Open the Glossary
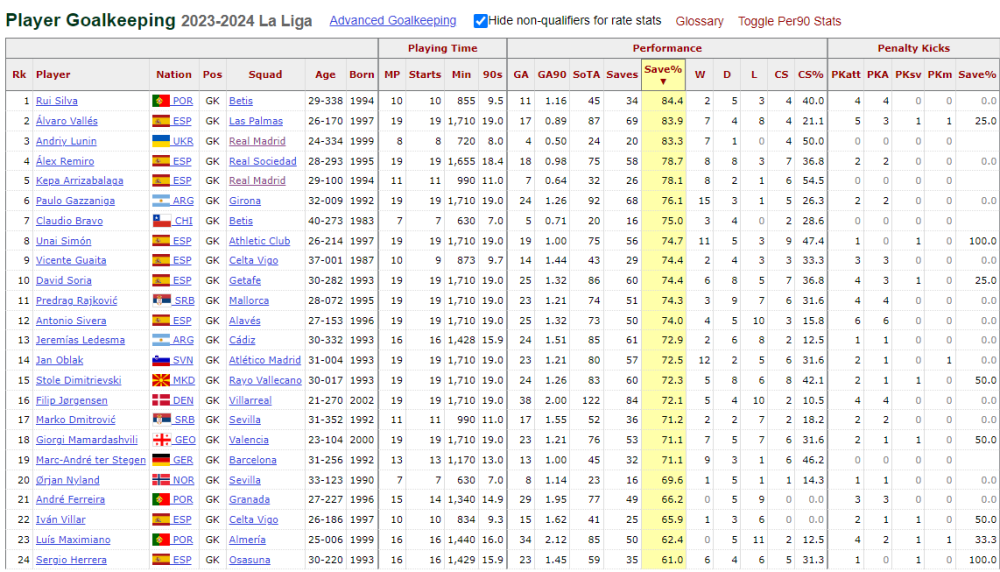The width and height of the screenshot is (1000, 572). click(x=700, y=21)
